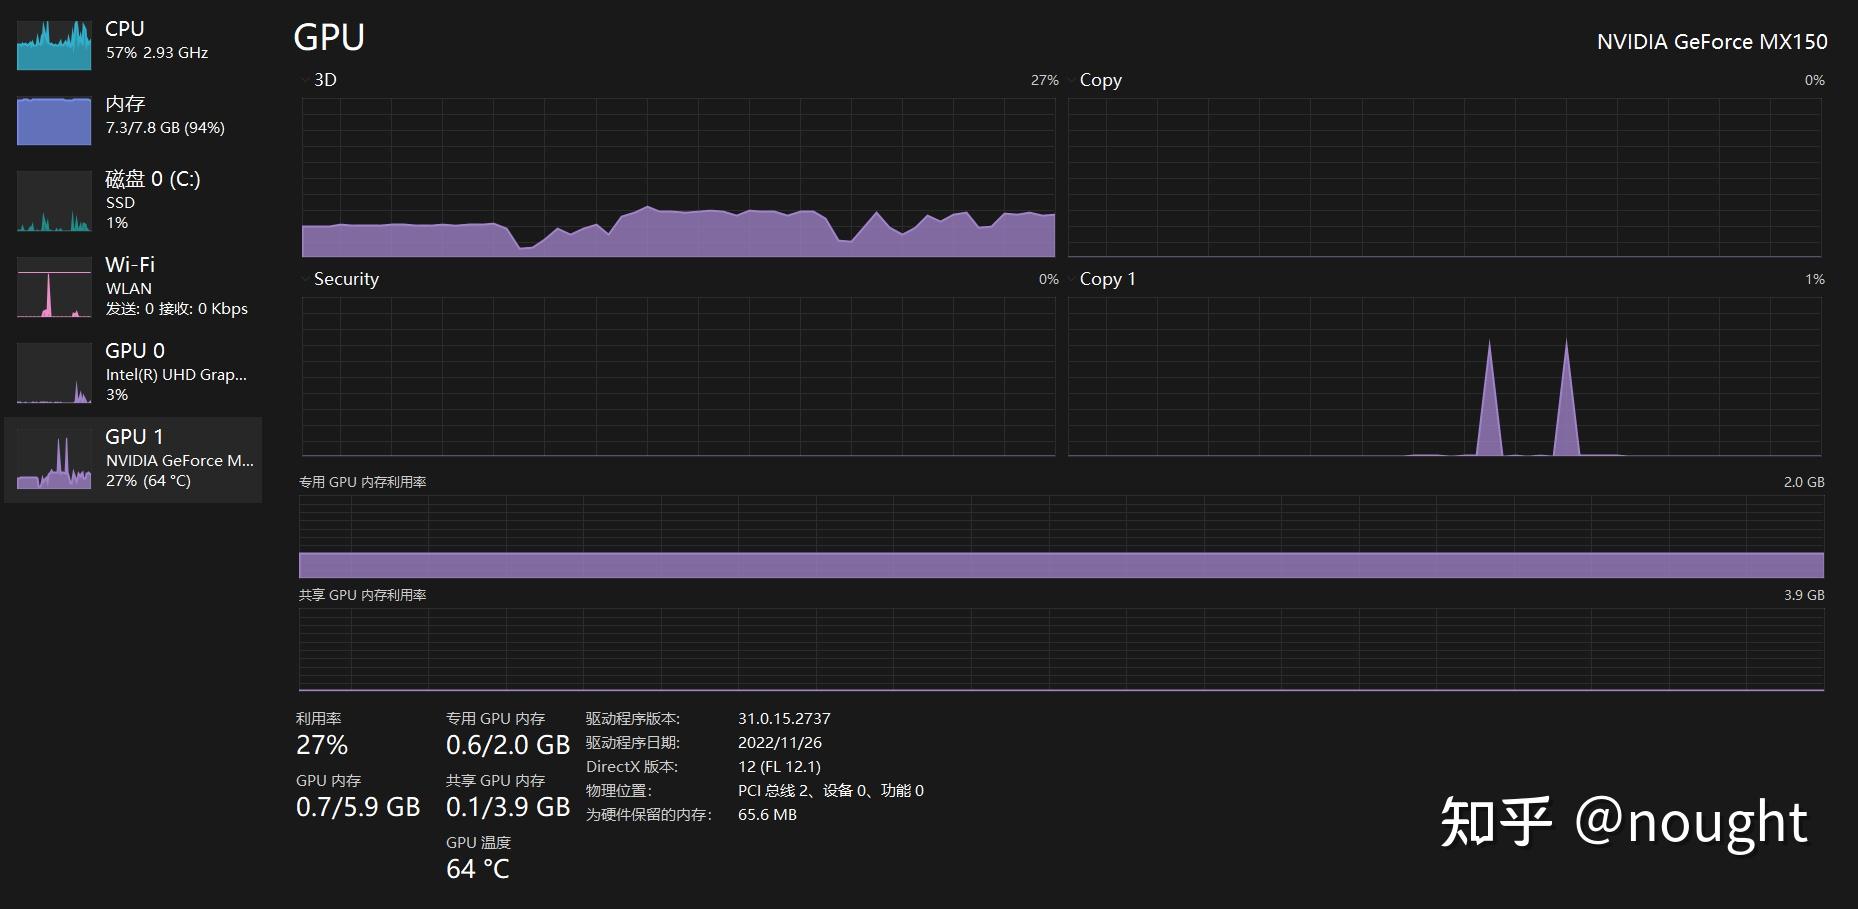Select the CPU usage mini graph
Image resolution: width=1858 pixels, height=909 pixels.
pyautogui.click(x=54, y=46)
